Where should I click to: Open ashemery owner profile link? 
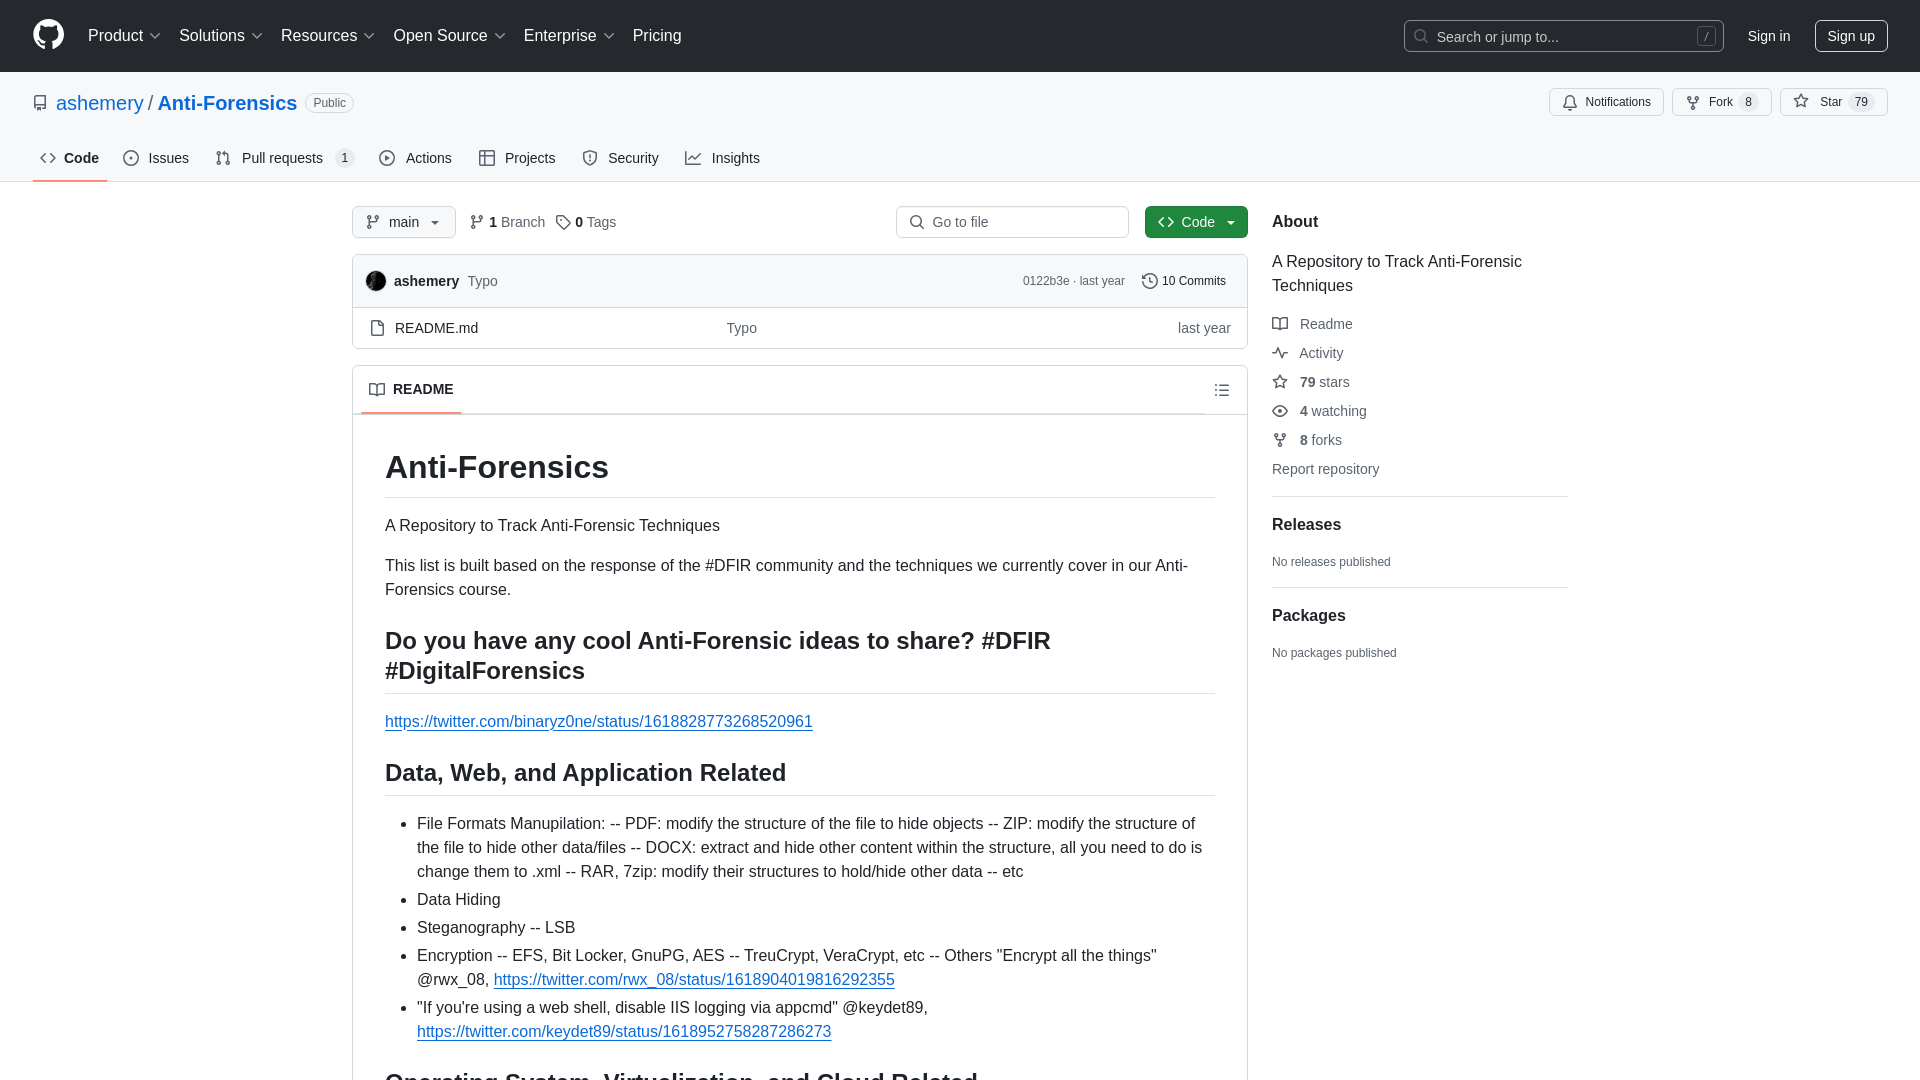point(100,103)
